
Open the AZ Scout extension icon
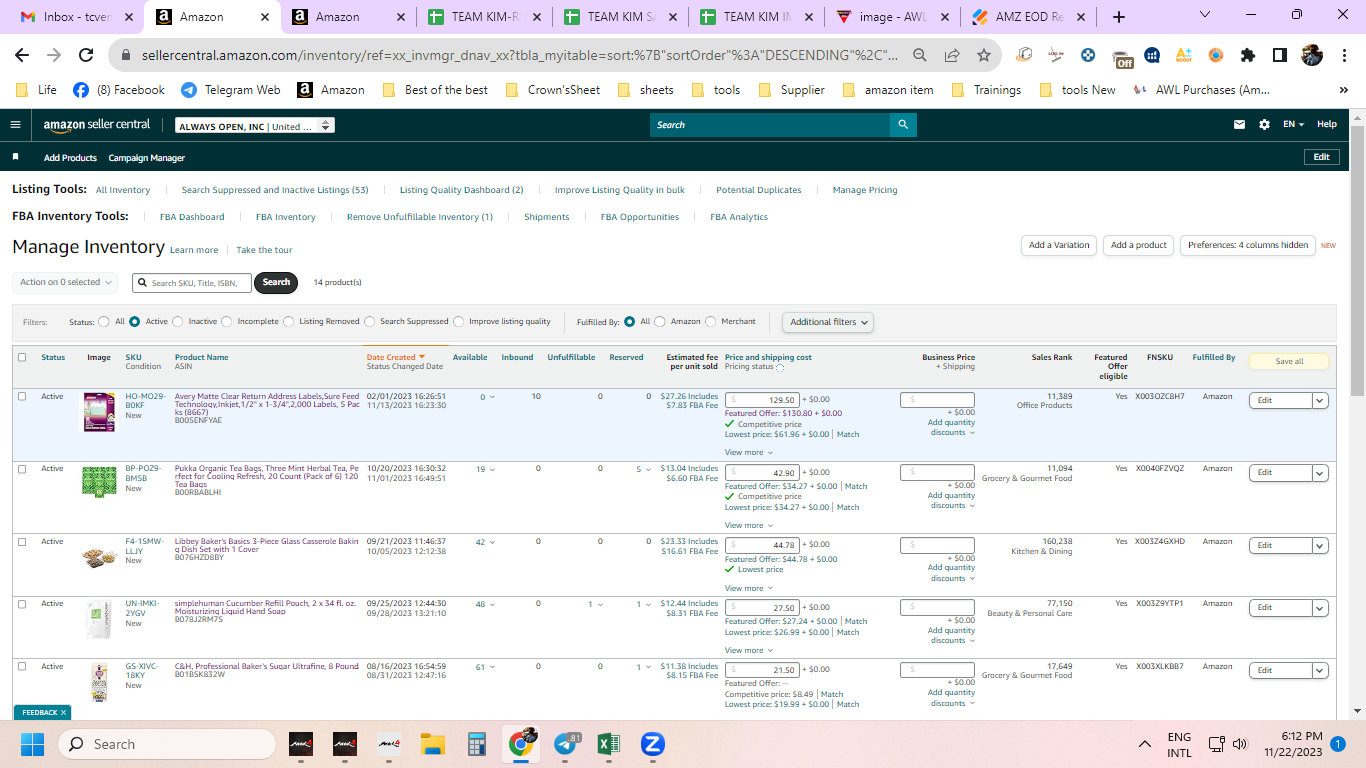point(1183,55)
